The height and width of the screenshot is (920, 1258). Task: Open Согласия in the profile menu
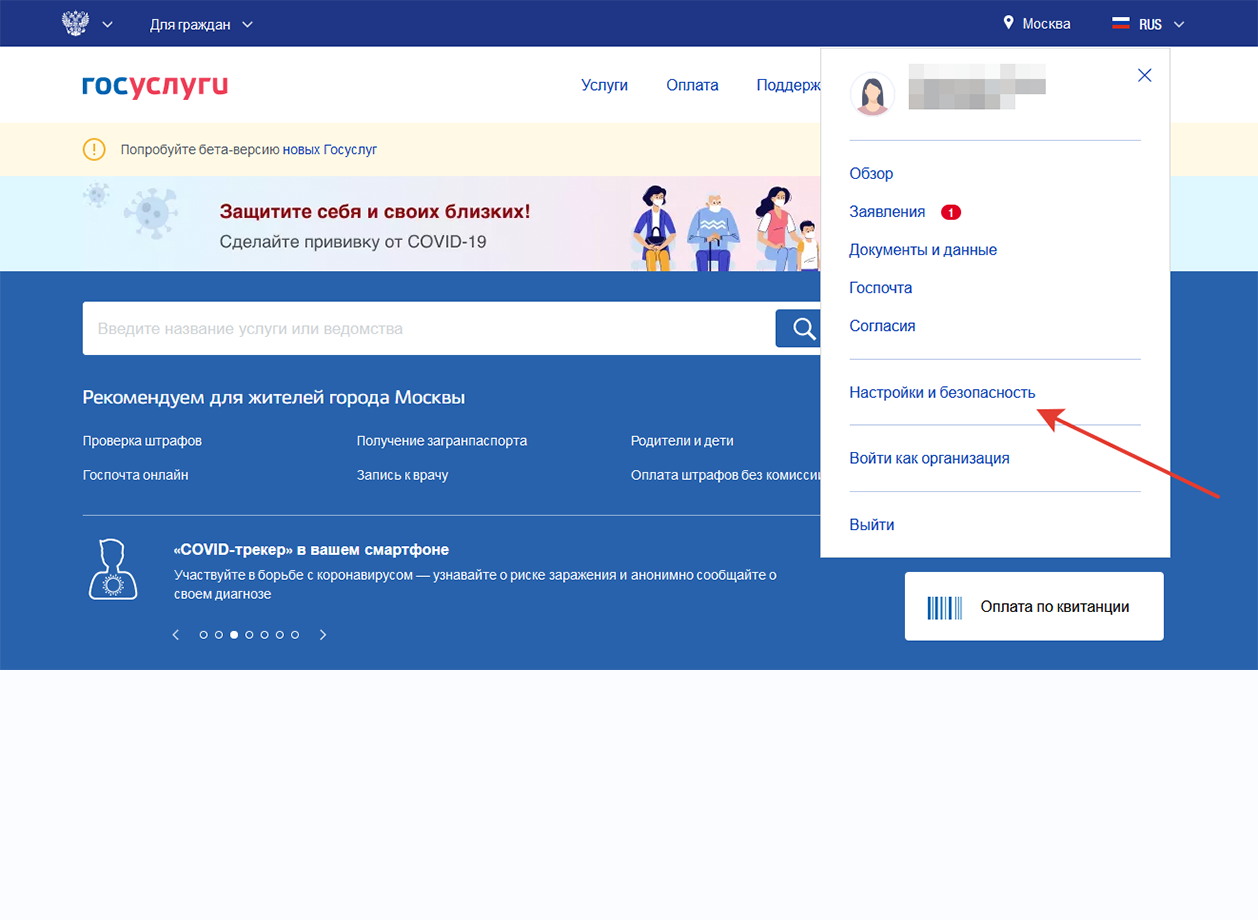point(882,326)
